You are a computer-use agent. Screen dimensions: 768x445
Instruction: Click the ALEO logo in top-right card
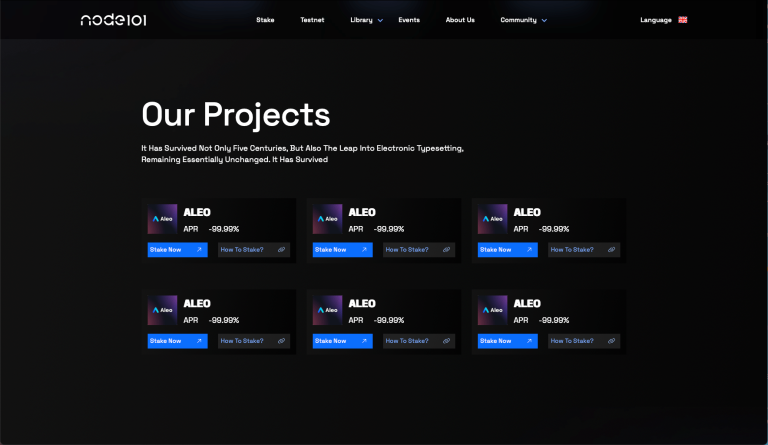(492, 219)
